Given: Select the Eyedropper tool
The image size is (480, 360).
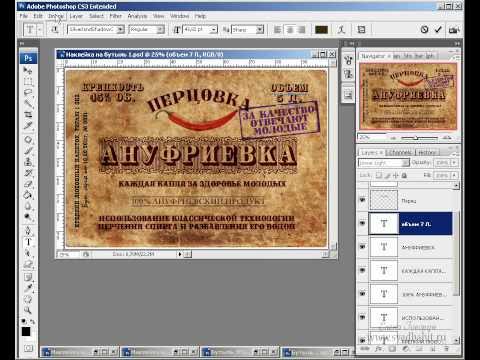Looking at the screenshot, I should tap(28, 288).
